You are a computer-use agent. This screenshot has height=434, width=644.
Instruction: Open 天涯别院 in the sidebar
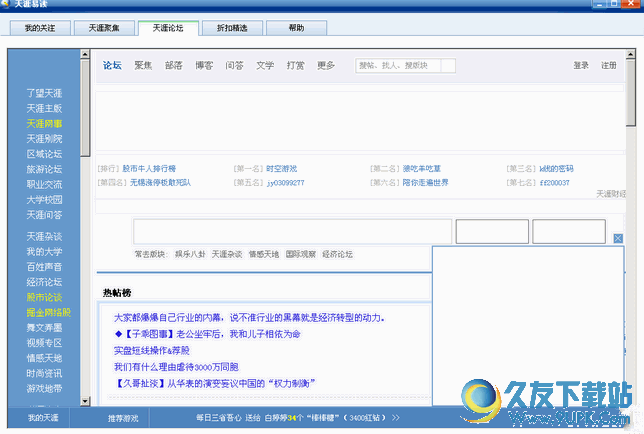pyautogui.click(x=44, y=139)
